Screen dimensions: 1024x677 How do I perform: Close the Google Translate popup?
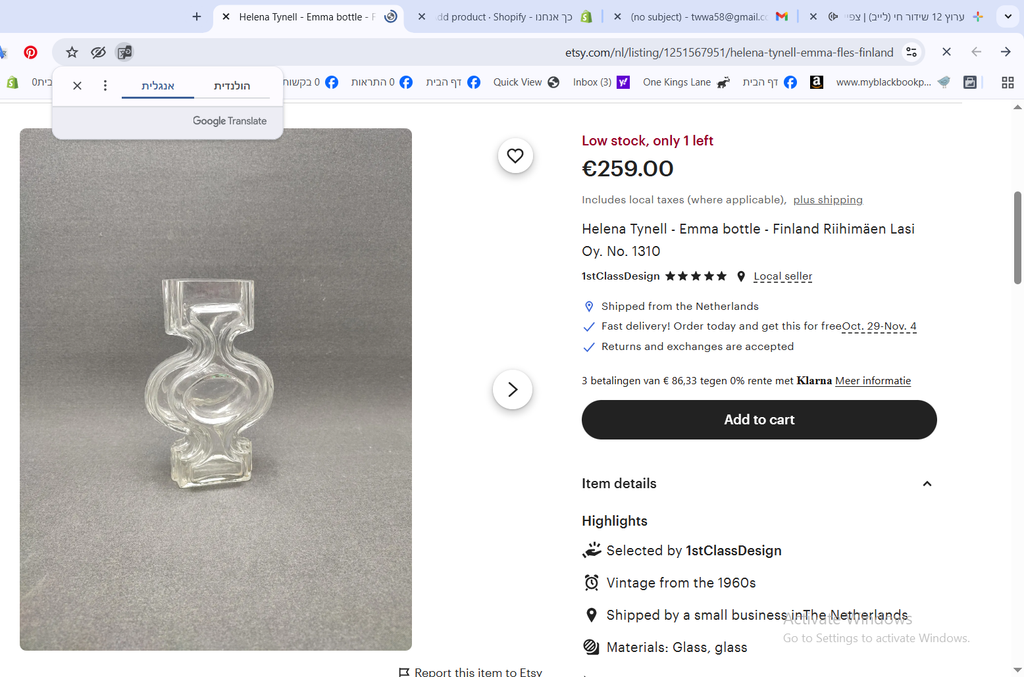77,86
